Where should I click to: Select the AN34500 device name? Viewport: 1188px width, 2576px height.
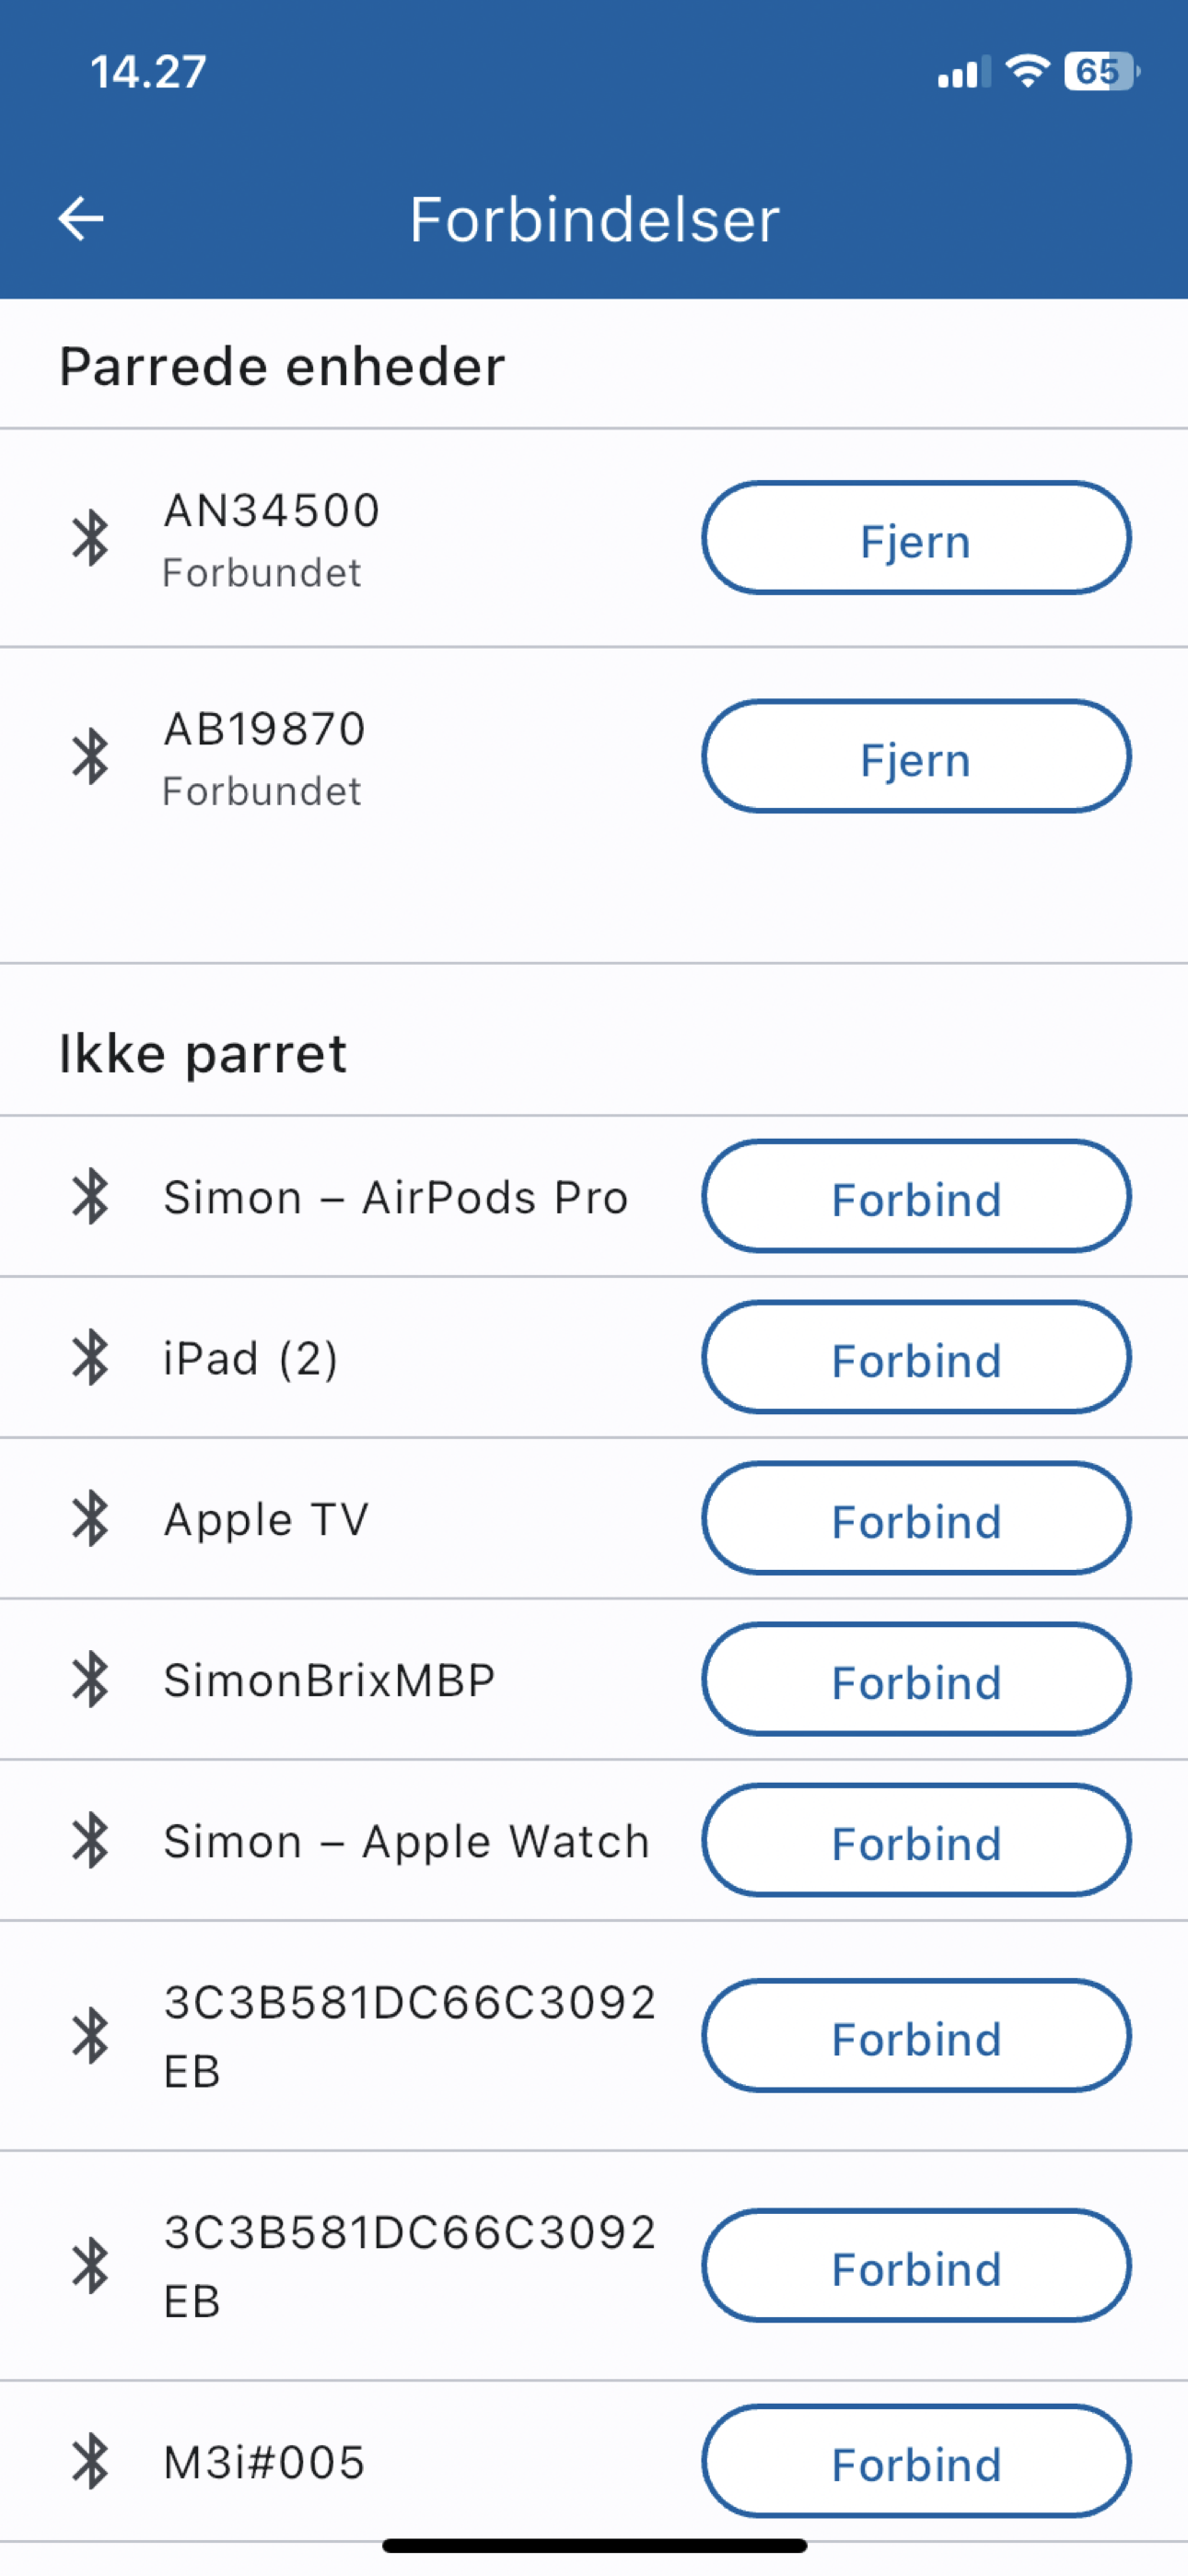coord(271,511)
